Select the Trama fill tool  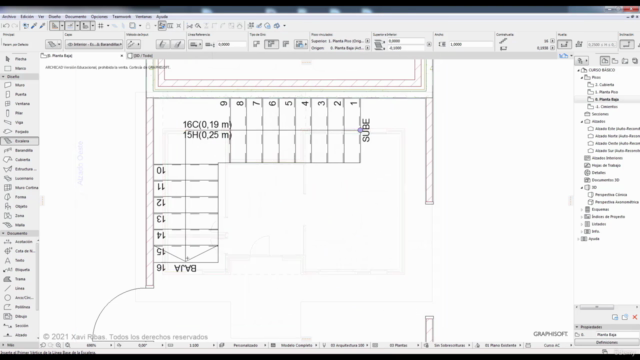(x=20, y=279)
